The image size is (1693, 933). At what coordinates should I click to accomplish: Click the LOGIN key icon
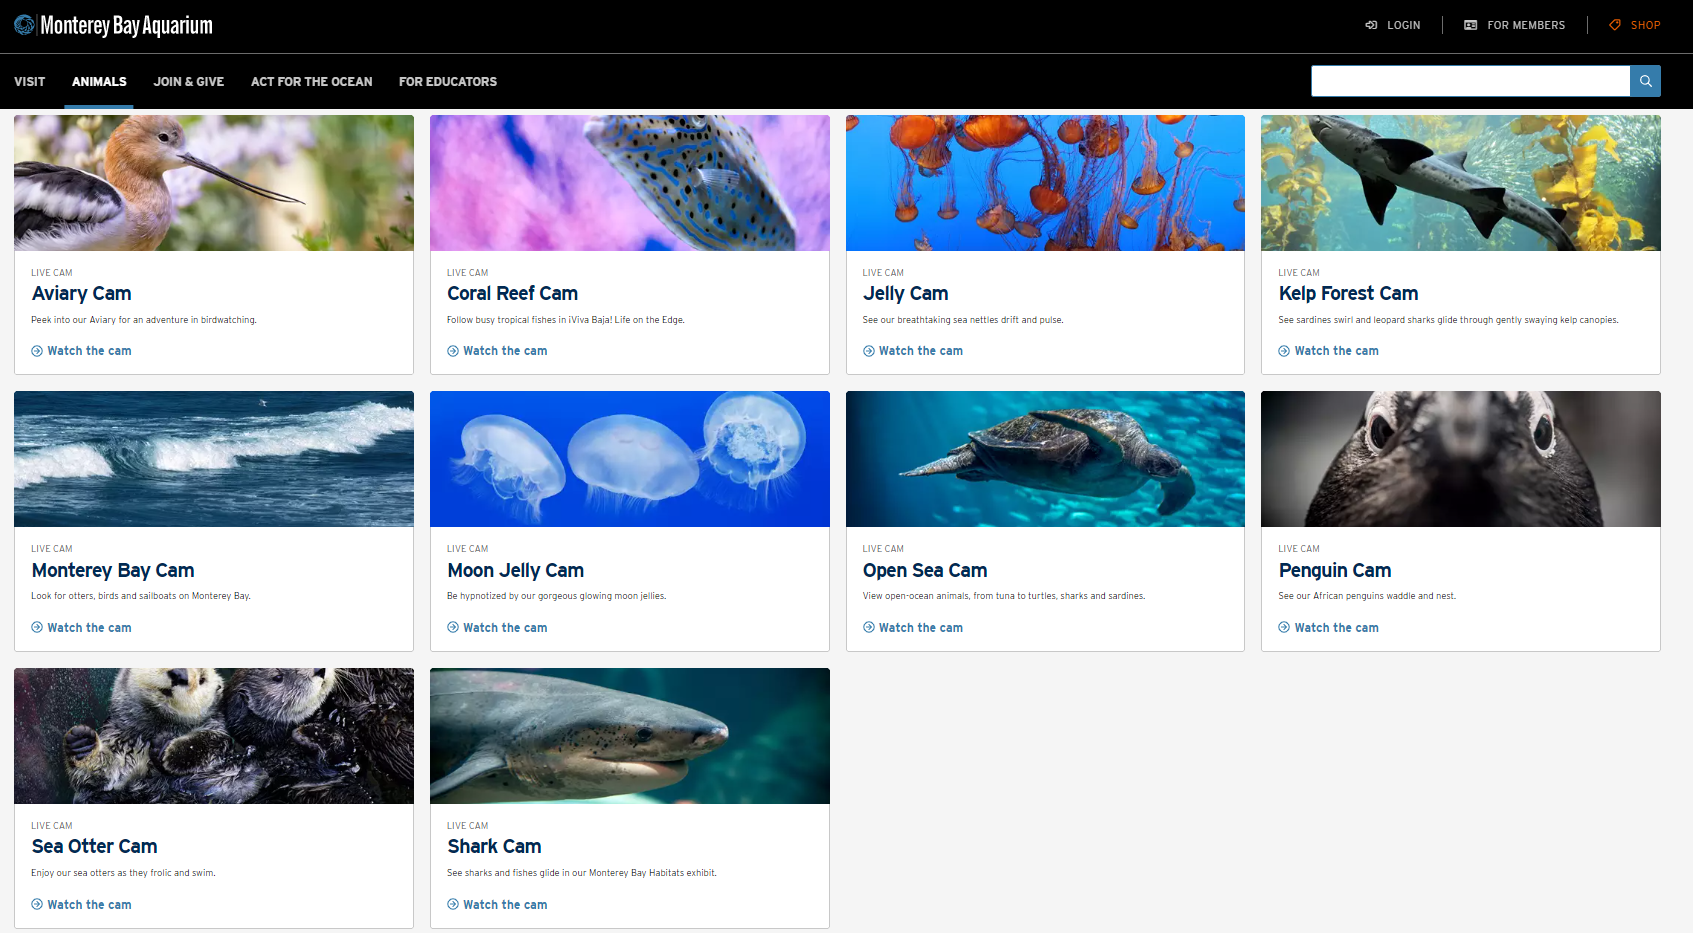[1370, 25]
